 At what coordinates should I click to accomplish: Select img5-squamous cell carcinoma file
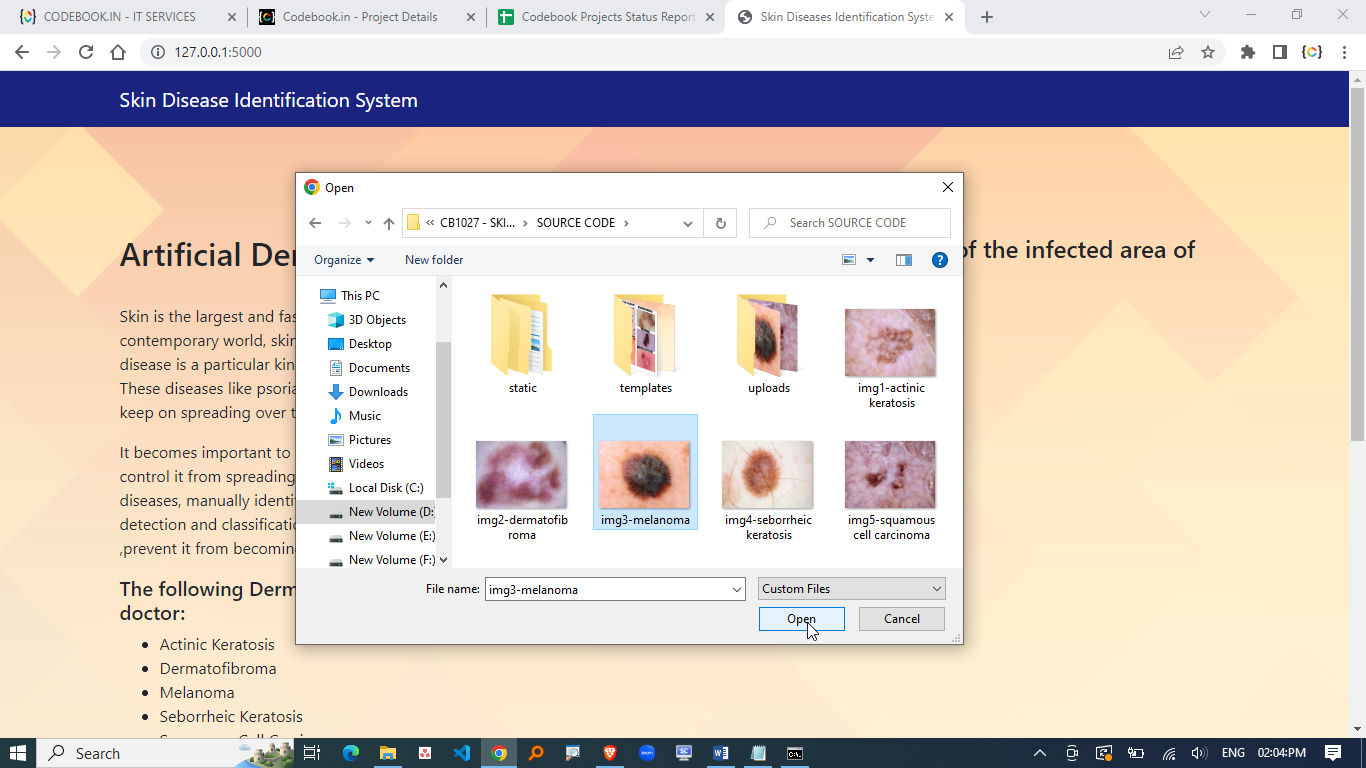click(x=891, y=489)
